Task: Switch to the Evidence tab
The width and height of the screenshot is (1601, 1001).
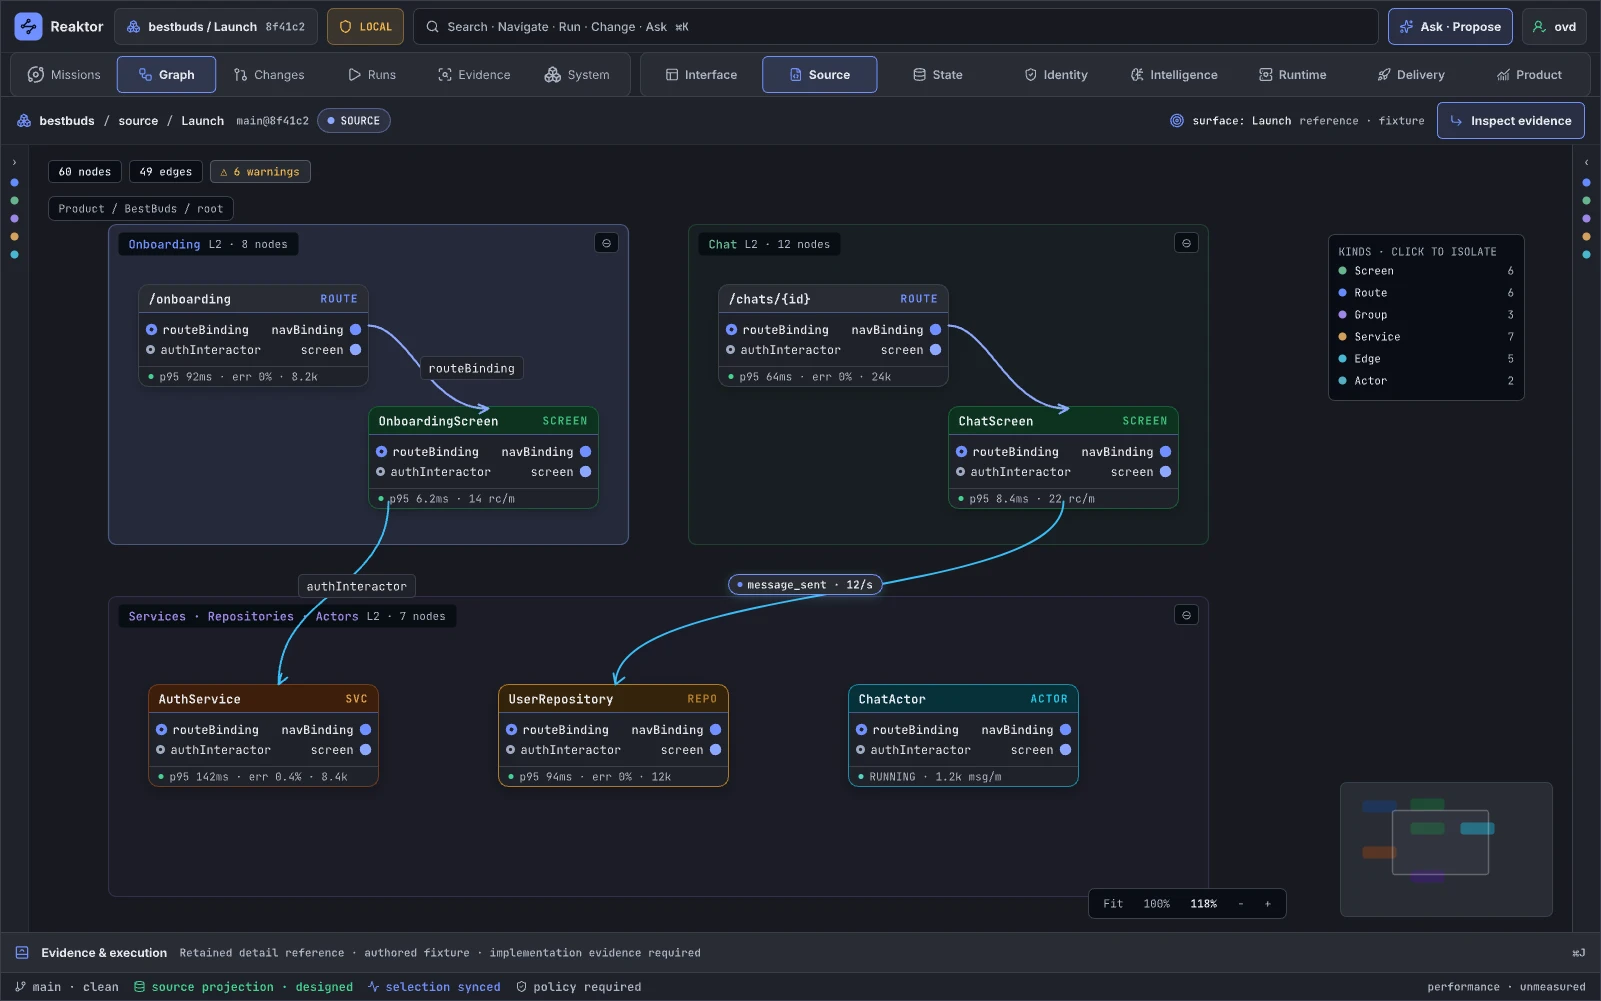Action: 474,75
